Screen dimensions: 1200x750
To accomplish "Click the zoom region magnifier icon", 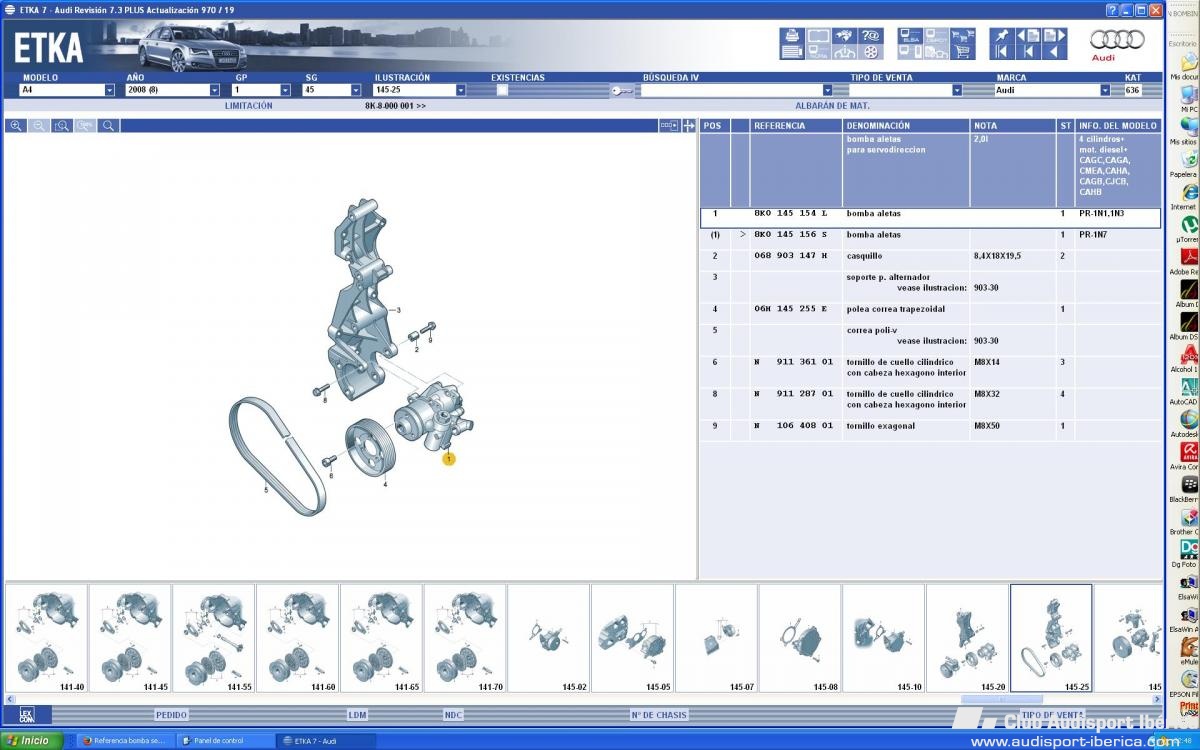I will [62, 126].
